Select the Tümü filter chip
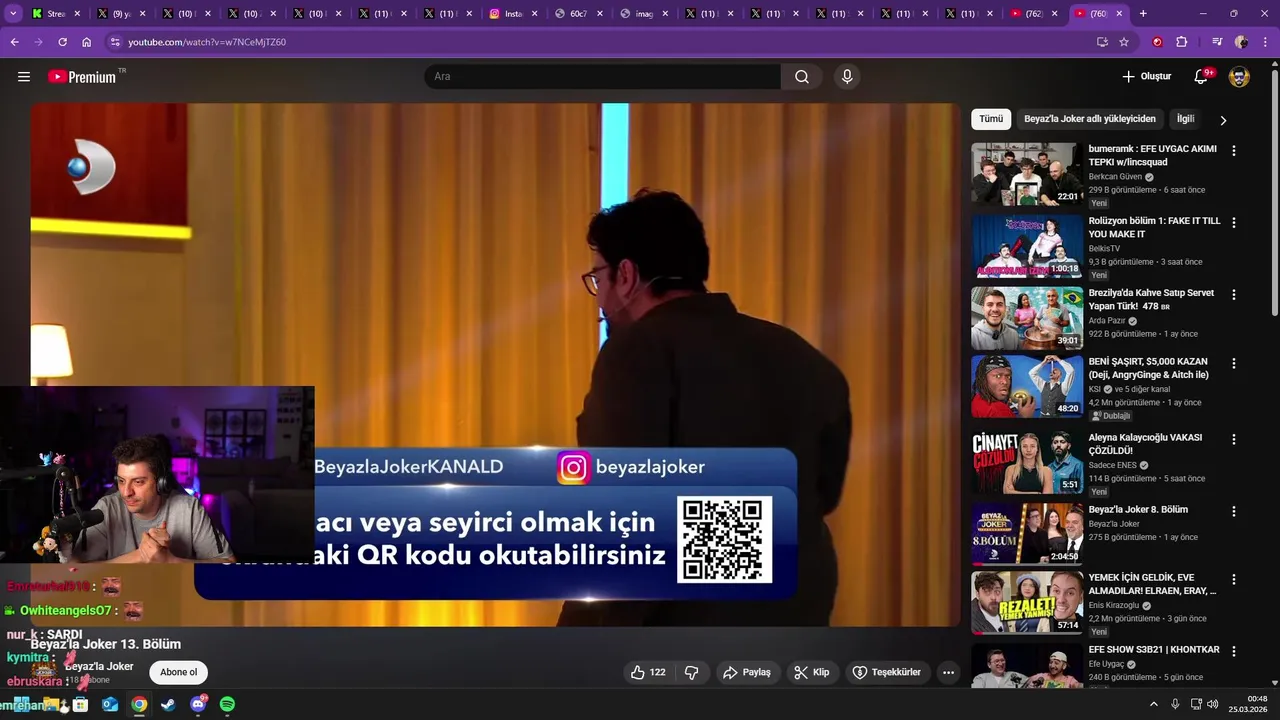This screenshot has height=720, width=1280. 991,119
